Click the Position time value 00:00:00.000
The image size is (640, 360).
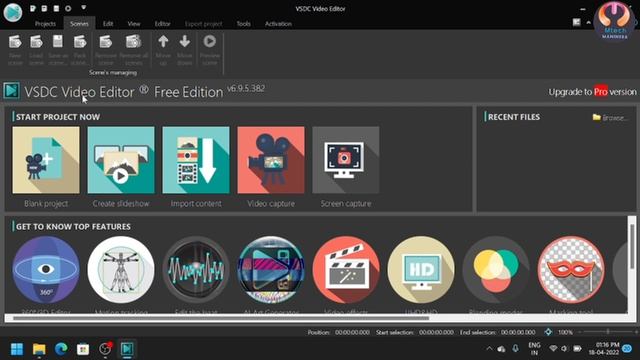[352, 332]
